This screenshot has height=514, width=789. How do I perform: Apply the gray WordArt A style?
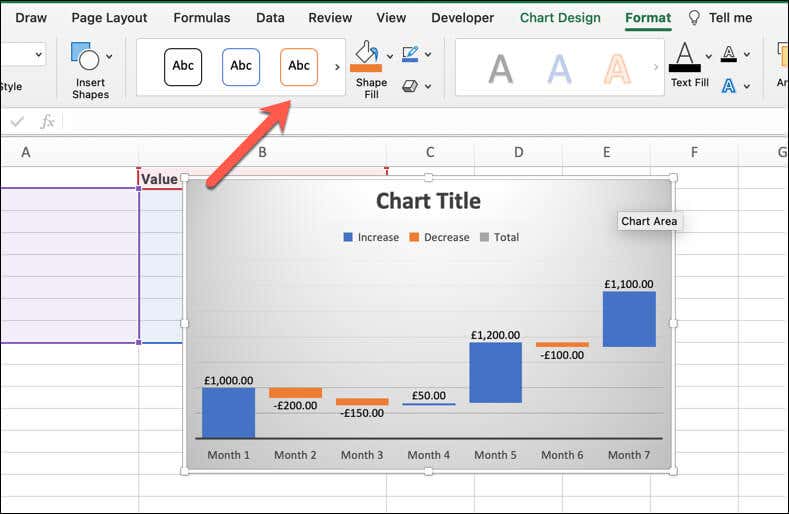501,69
